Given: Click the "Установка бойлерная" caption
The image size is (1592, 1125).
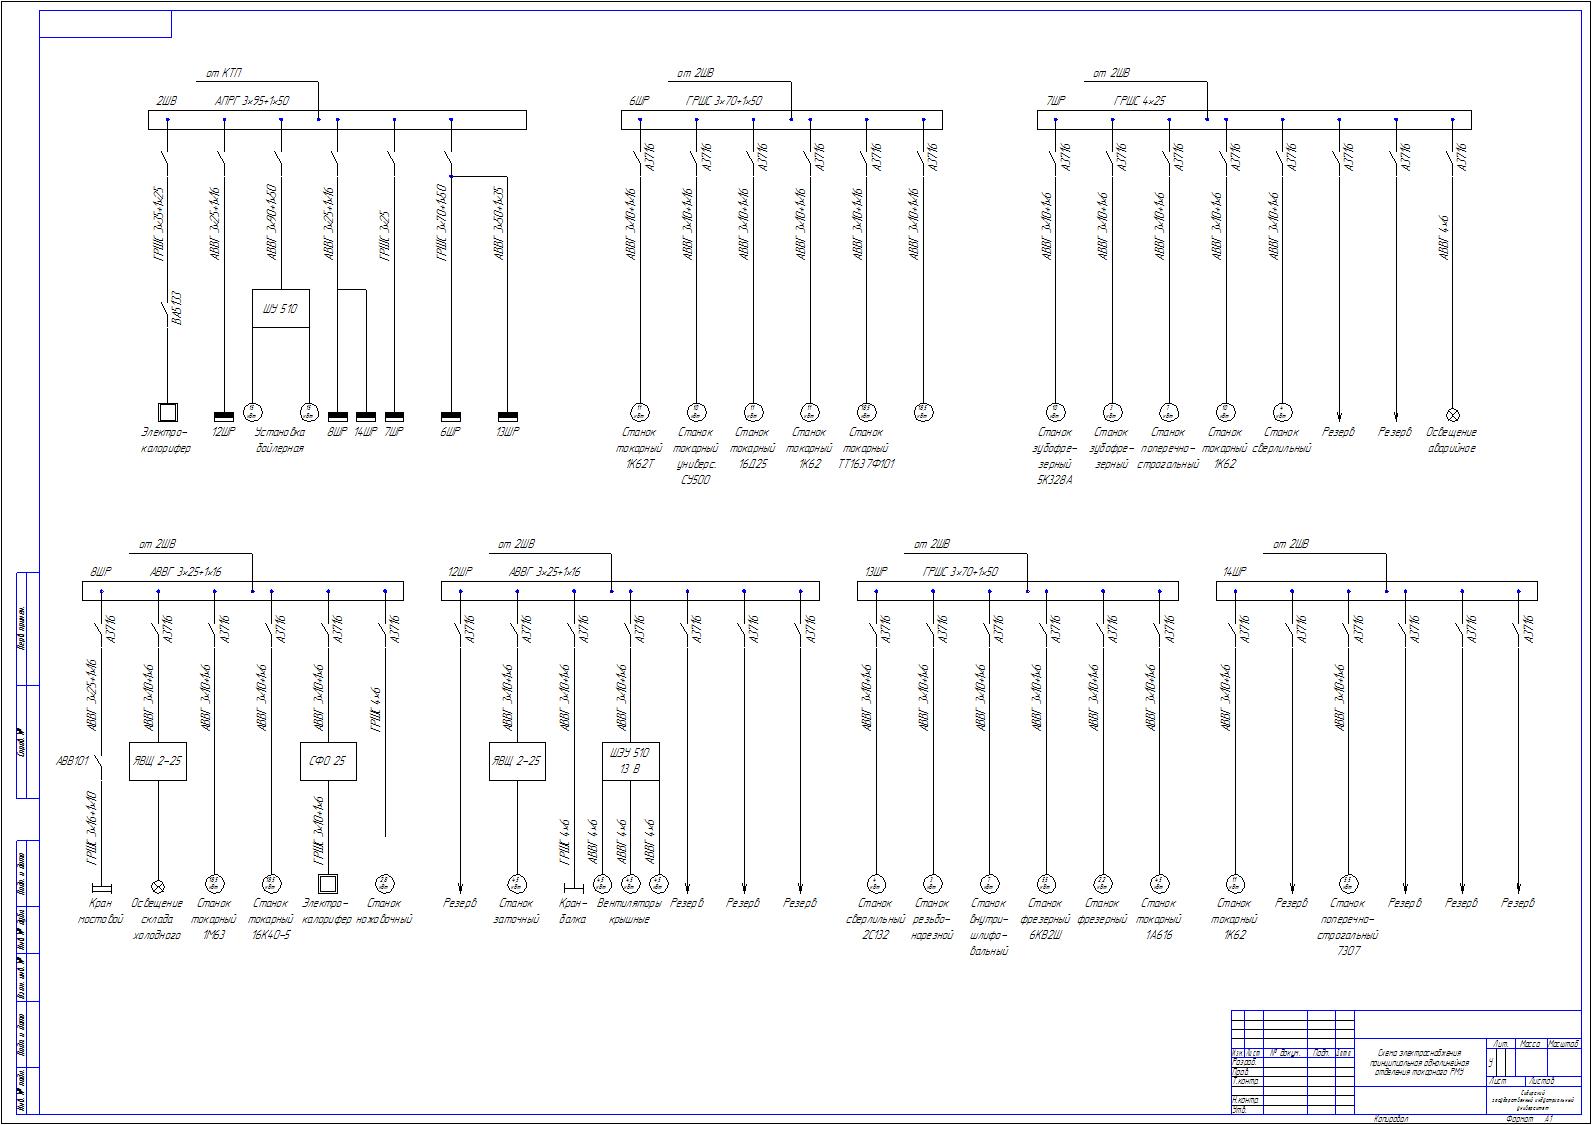Looking at the screenshot, I should 280,440.
